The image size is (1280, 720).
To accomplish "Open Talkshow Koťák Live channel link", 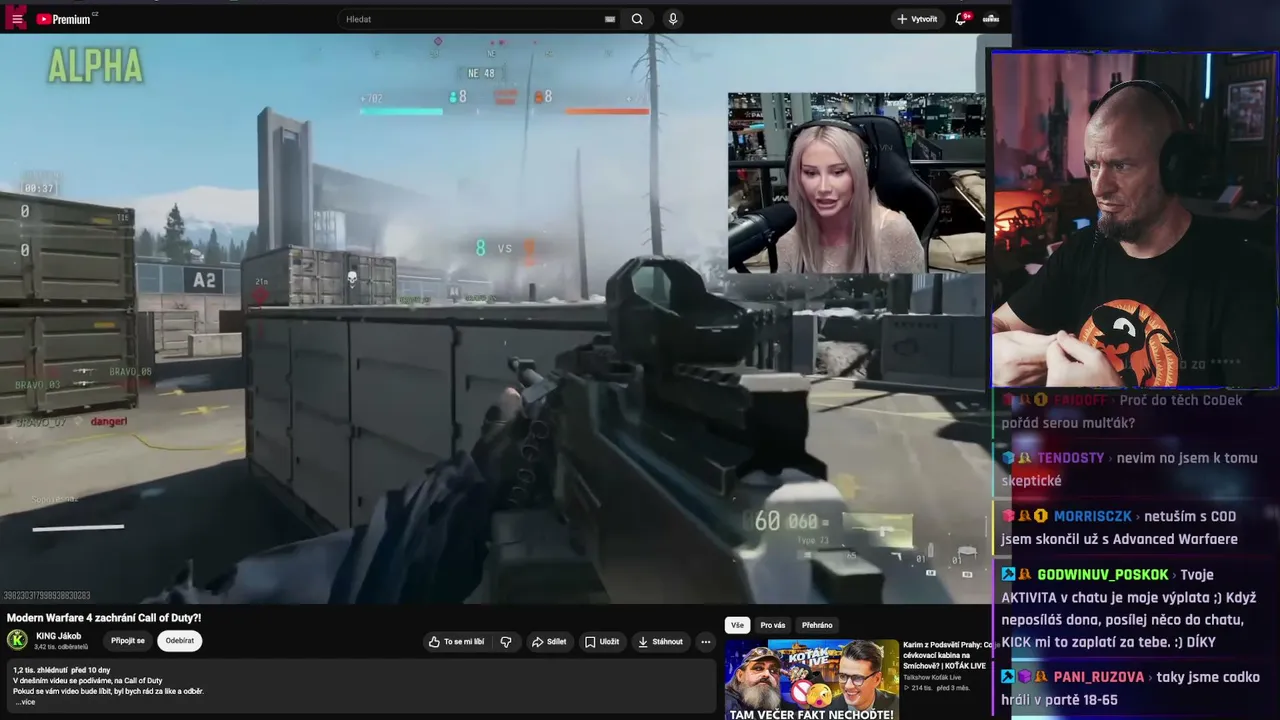I will (932, 677).
